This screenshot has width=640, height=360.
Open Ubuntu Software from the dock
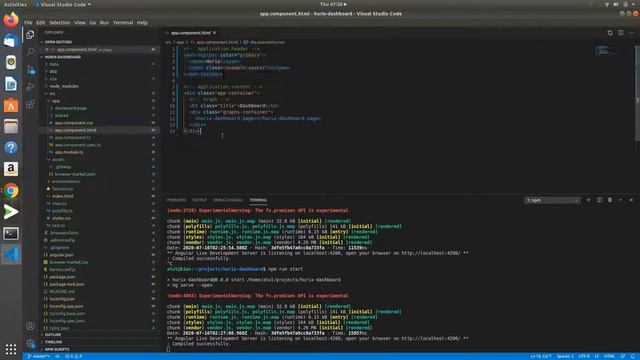11,105
